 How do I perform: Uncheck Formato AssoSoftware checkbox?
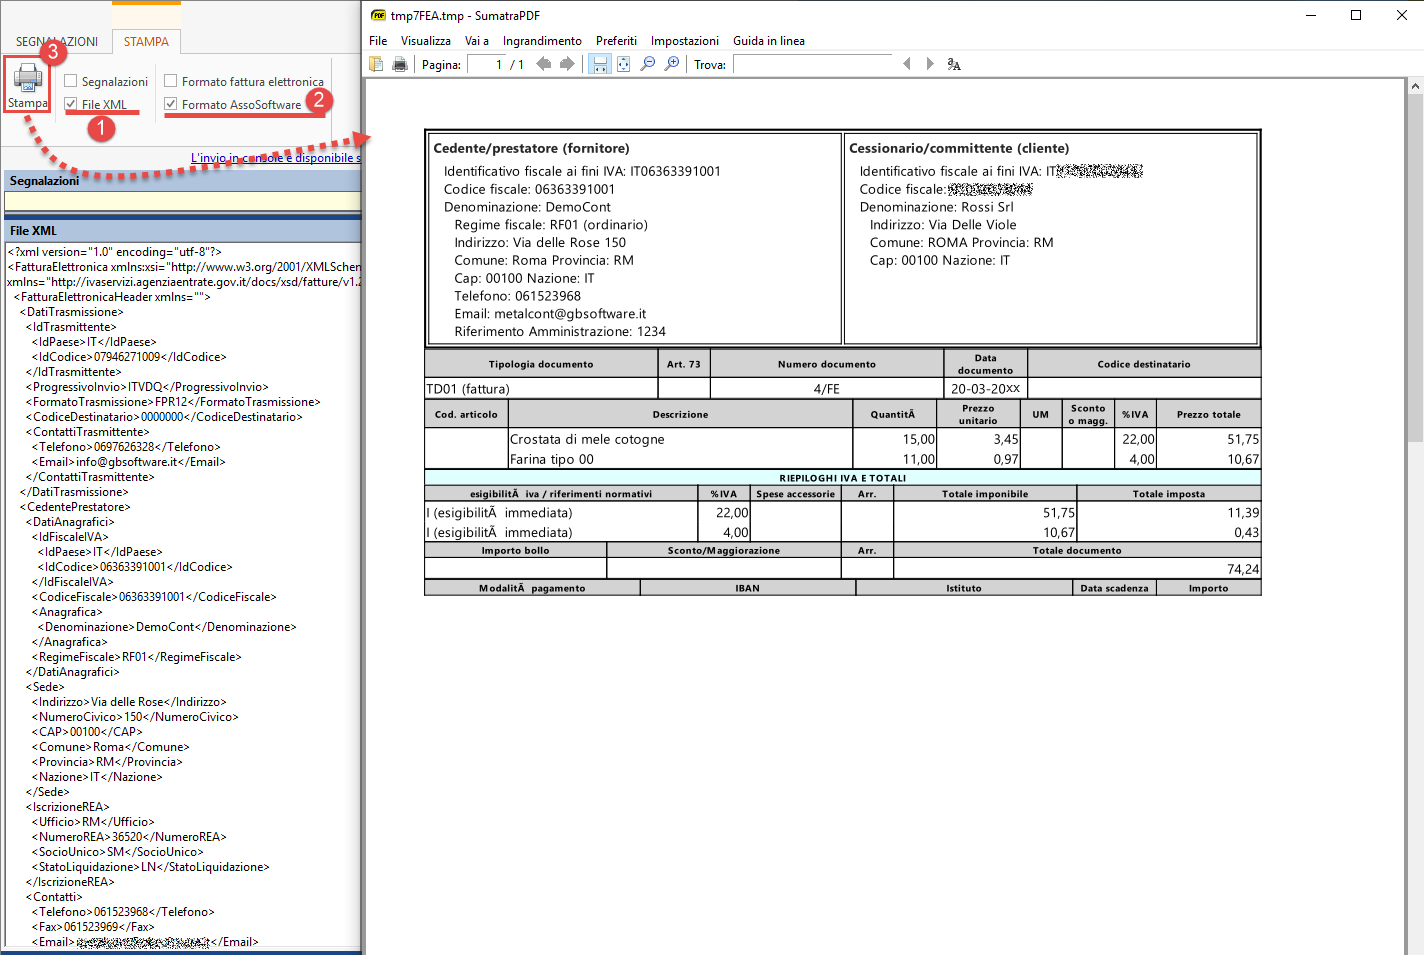tap(171, 104)
